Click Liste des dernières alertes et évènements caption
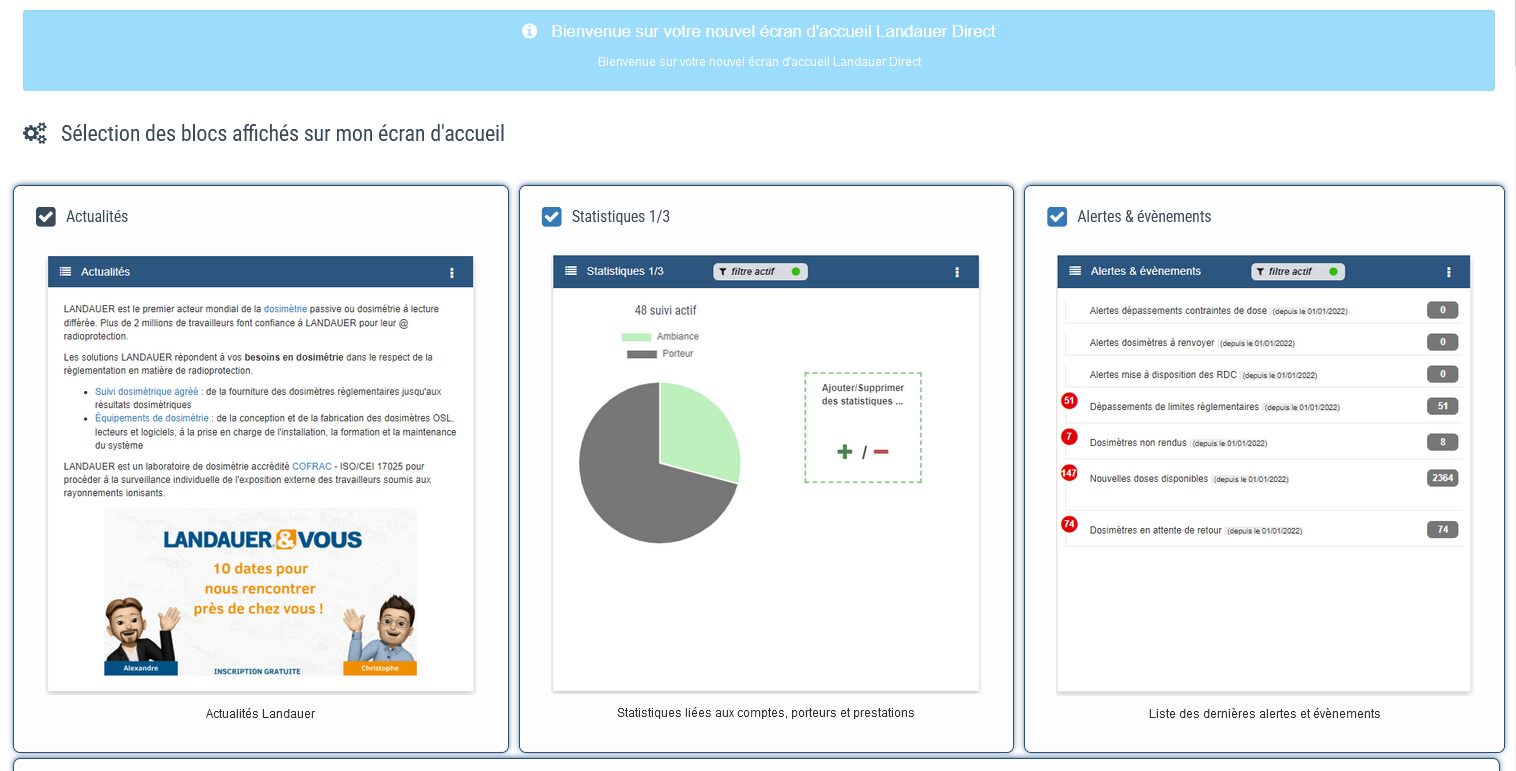The height and width of the screenshot is (771, 1516). coord(1265,714)
